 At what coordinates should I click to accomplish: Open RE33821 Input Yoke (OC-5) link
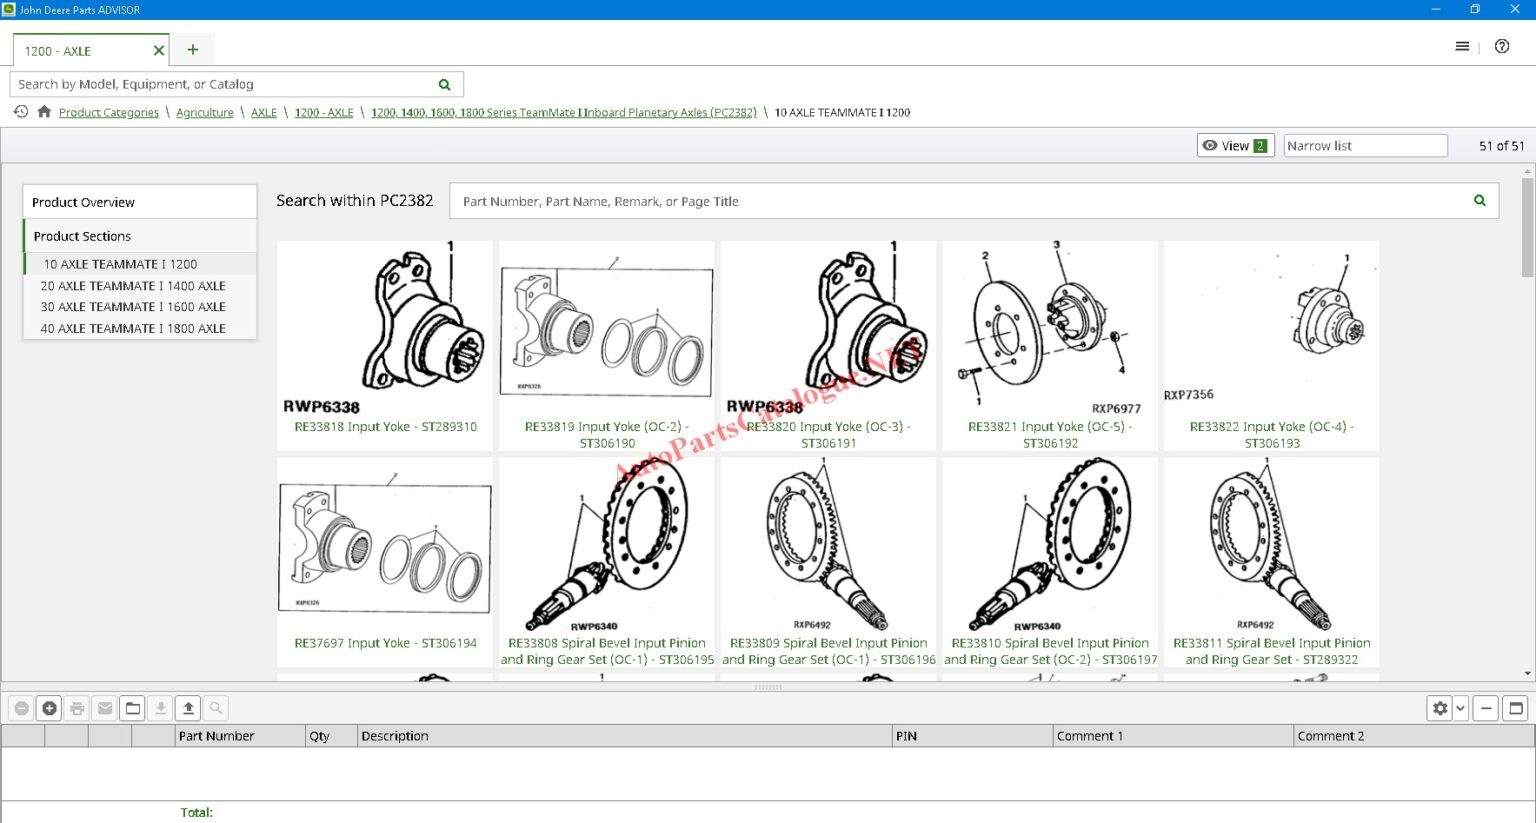1050,434
